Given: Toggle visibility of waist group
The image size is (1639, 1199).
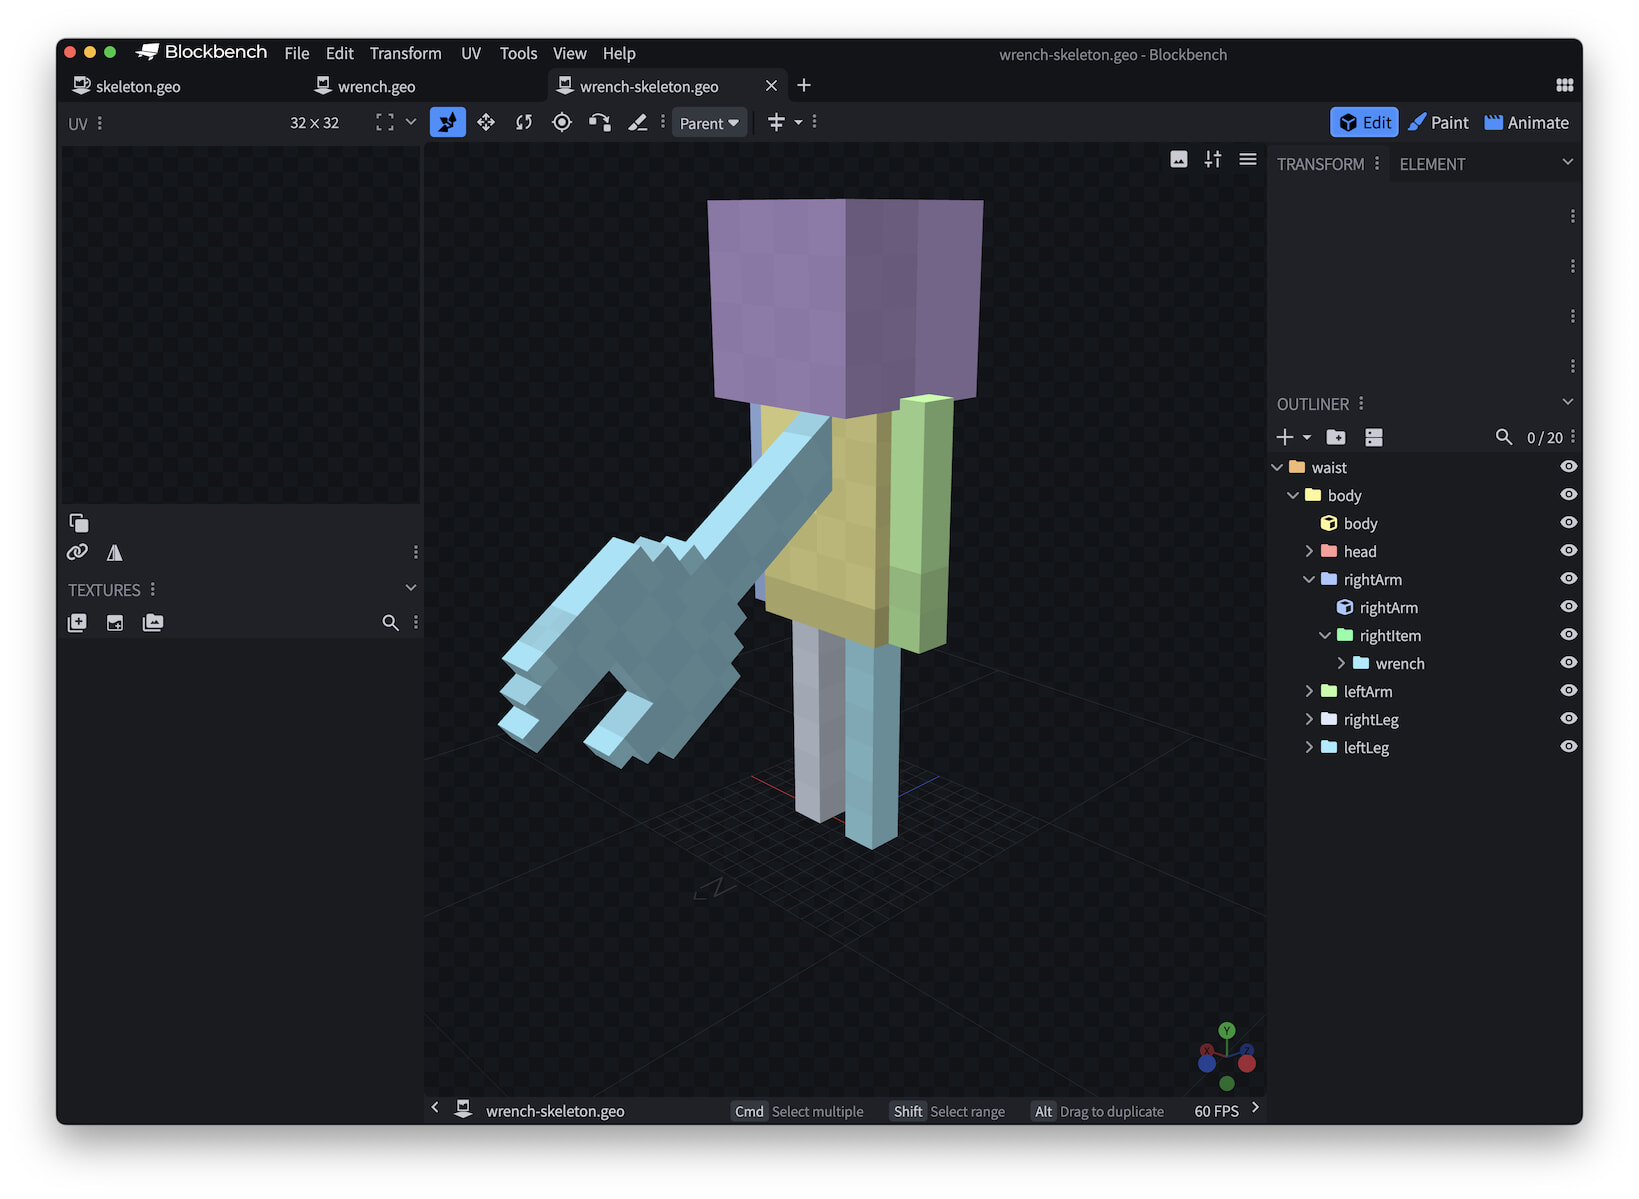Looking at the screenshot, I should coord(1569,467).
